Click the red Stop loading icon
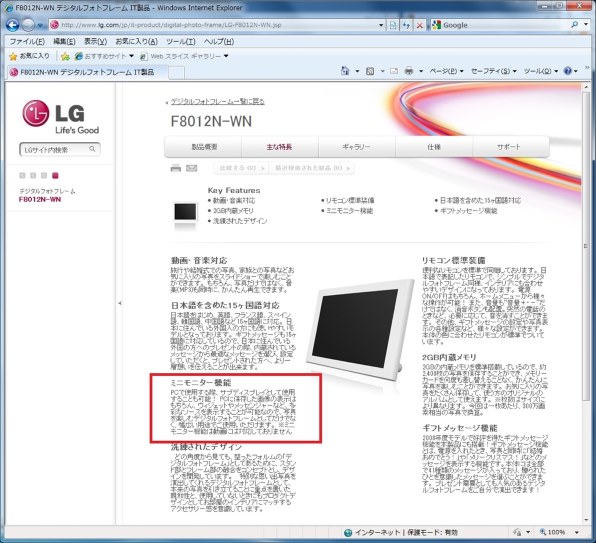Image resolution: width=596 pixels, height=543 pixels. [420, 25]
